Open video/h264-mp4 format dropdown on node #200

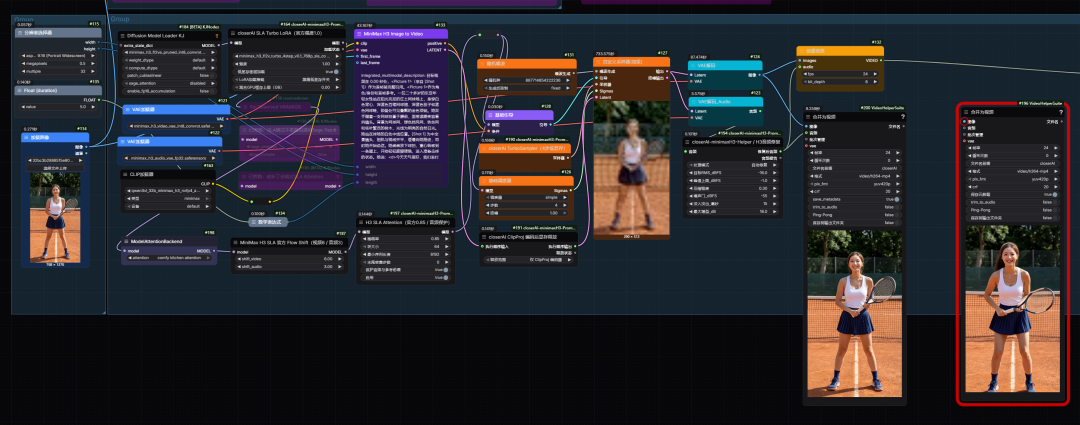(853, 175)
